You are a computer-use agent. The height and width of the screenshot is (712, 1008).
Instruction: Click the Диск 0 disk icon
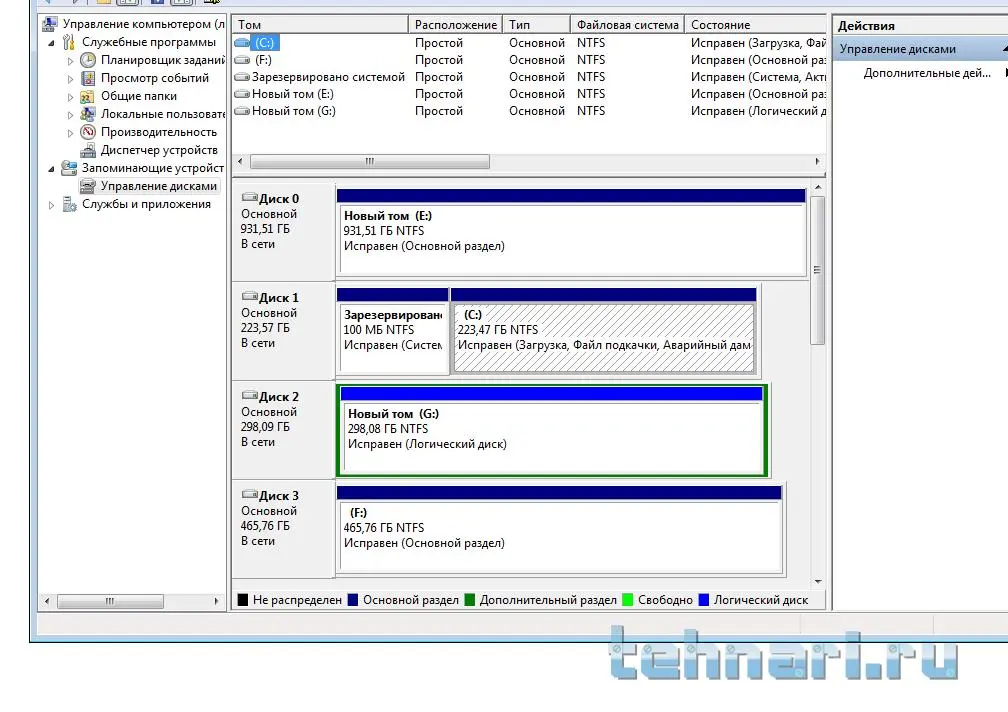pos(249,197)
